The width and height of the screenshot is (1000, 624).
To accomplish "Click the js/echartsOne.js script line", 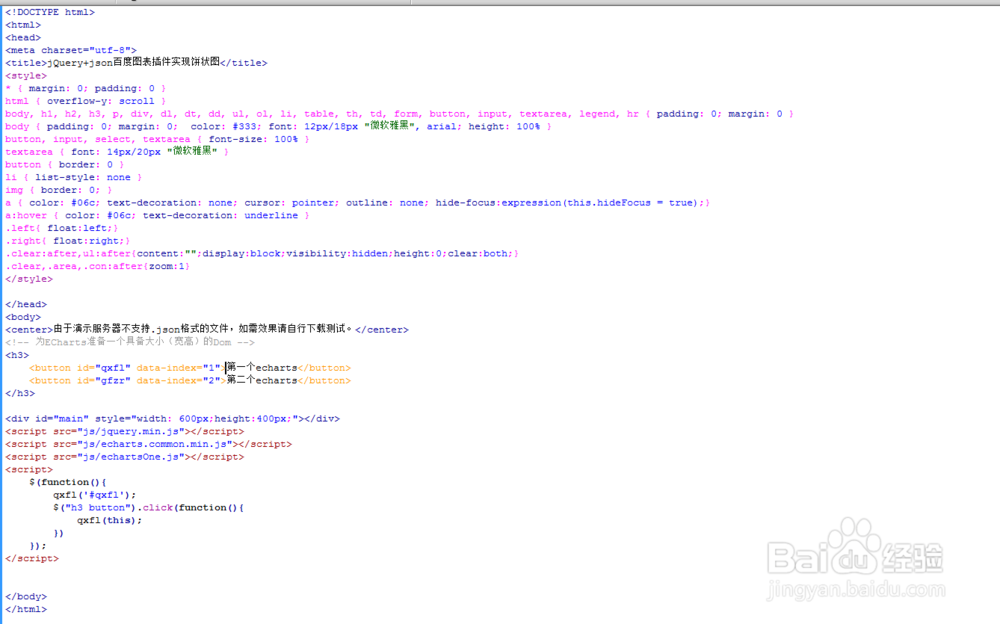I will pos(125,457).
